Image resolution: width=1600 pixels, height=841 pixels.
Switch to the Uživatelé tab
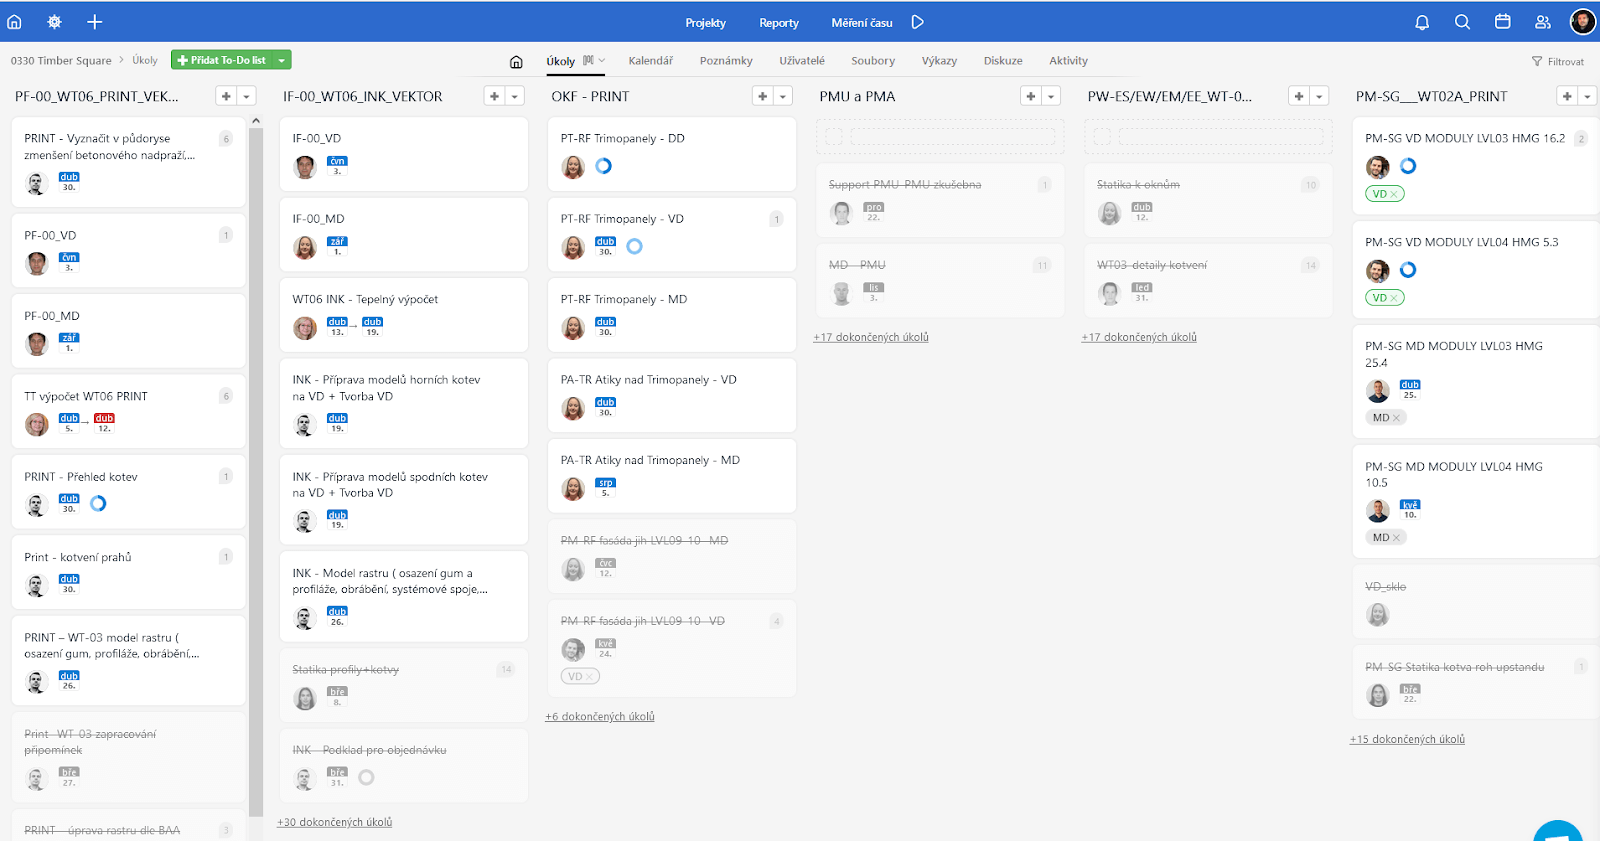[802, 61]
